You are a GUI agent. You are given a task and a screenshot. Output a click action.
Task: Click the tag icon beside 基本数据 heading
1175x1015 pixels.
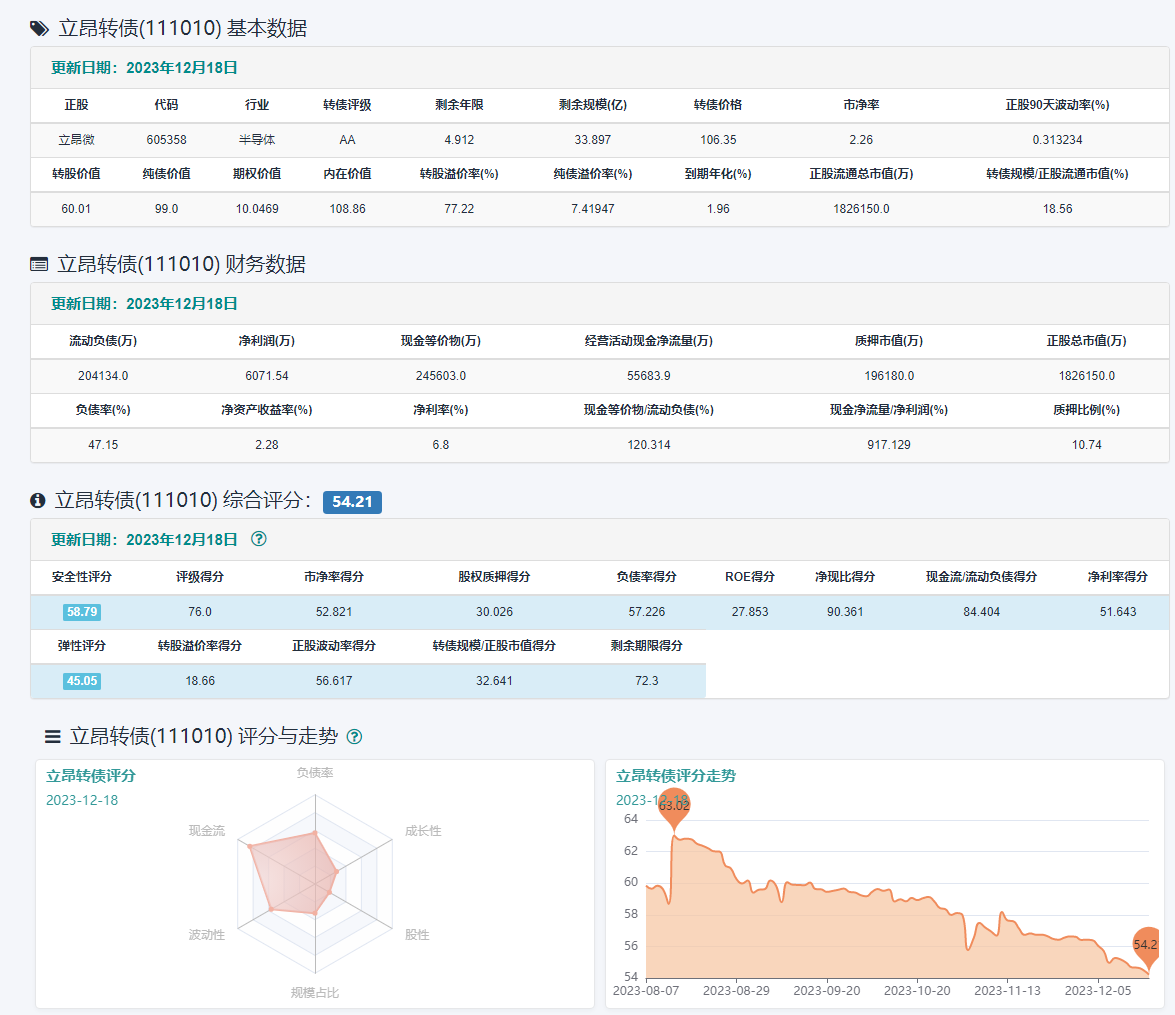[39, 29]
